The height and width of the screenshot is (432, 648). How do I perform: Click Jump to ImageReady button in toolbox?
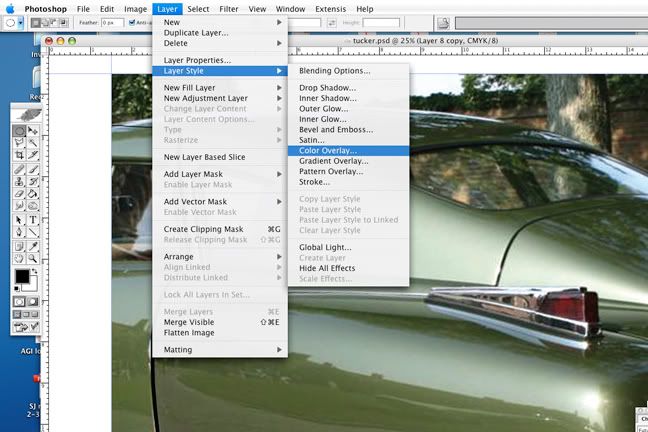click(x=26, y=327)
